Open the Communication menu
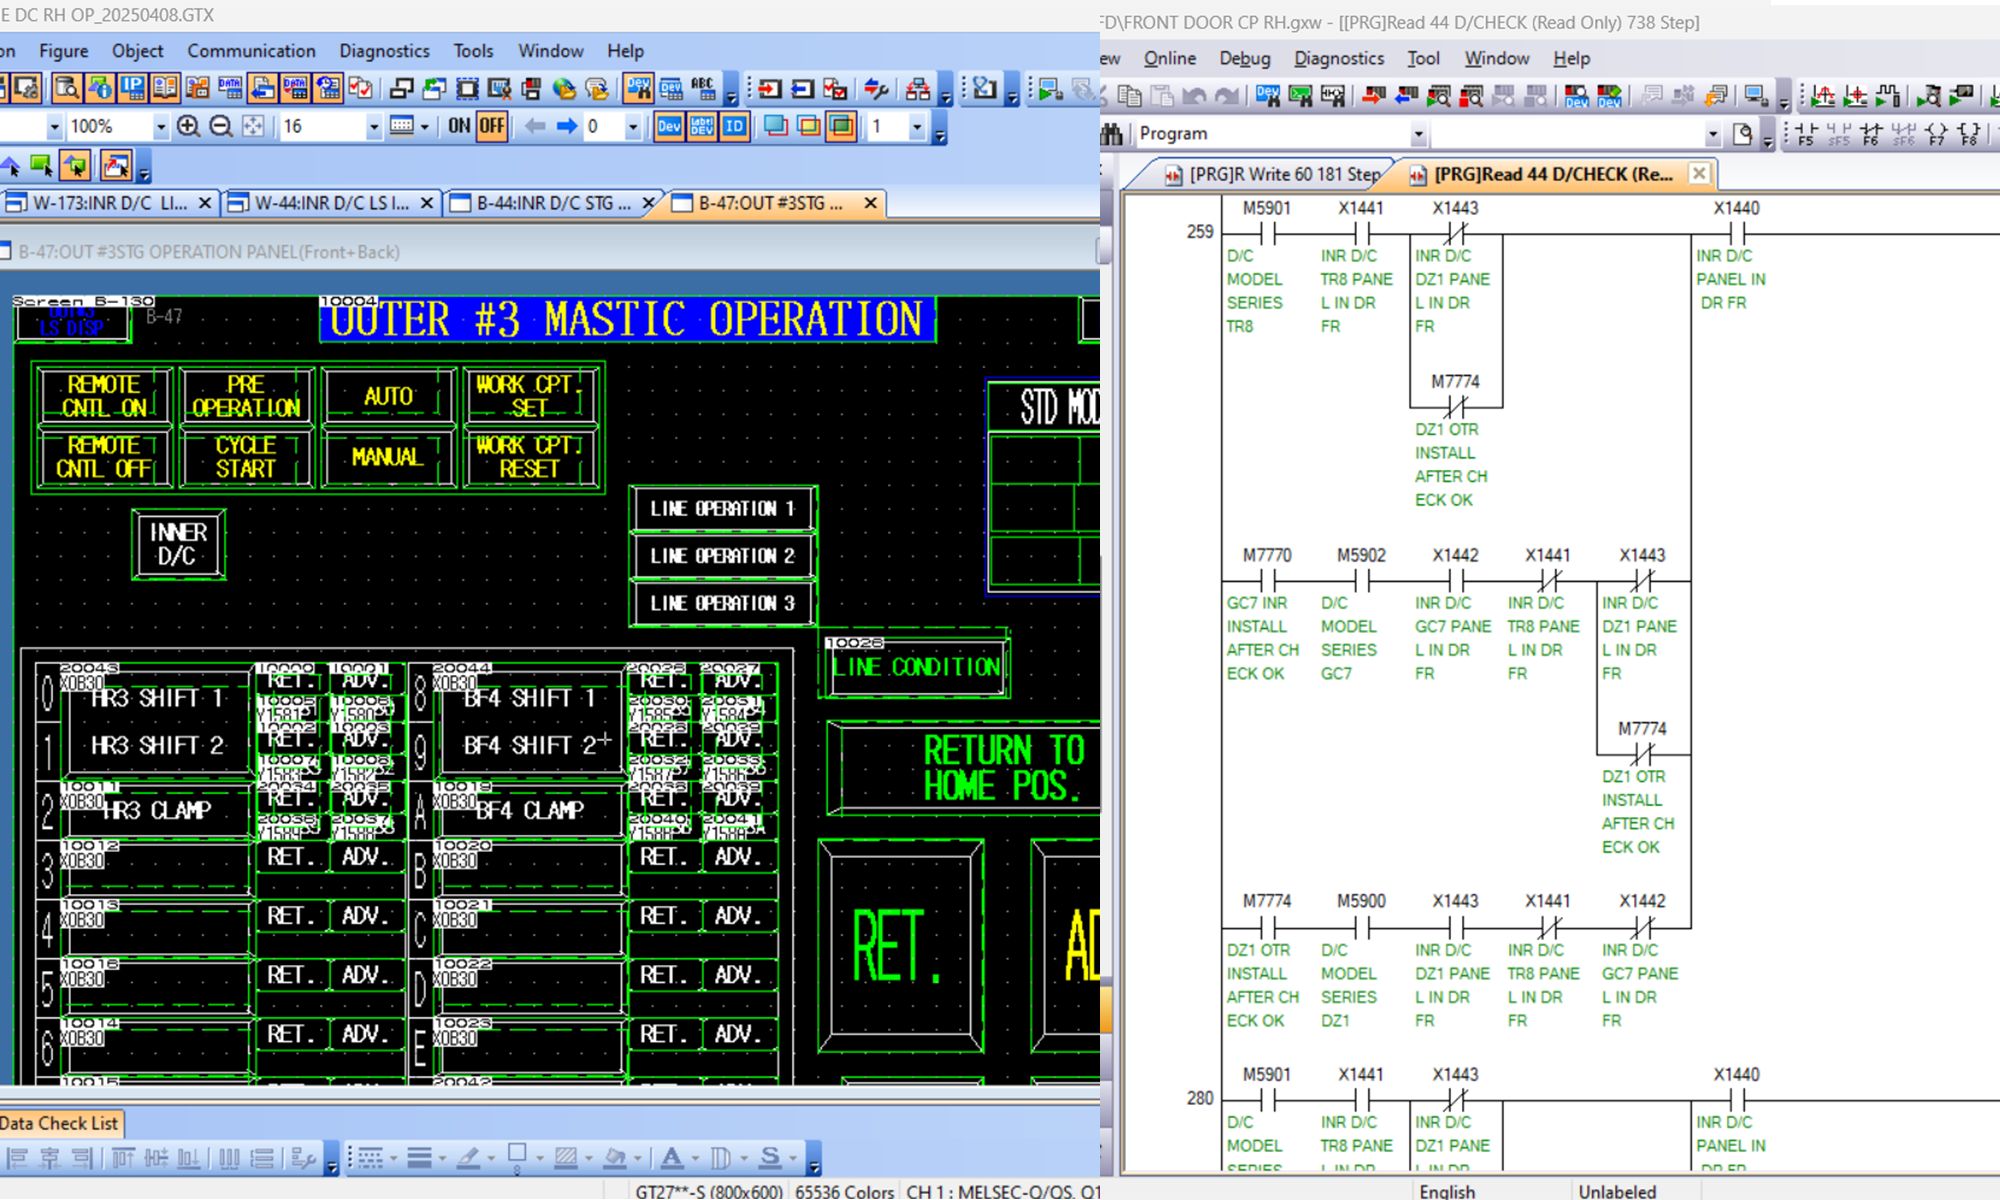 pyautogui.click(x=251, y=51)
